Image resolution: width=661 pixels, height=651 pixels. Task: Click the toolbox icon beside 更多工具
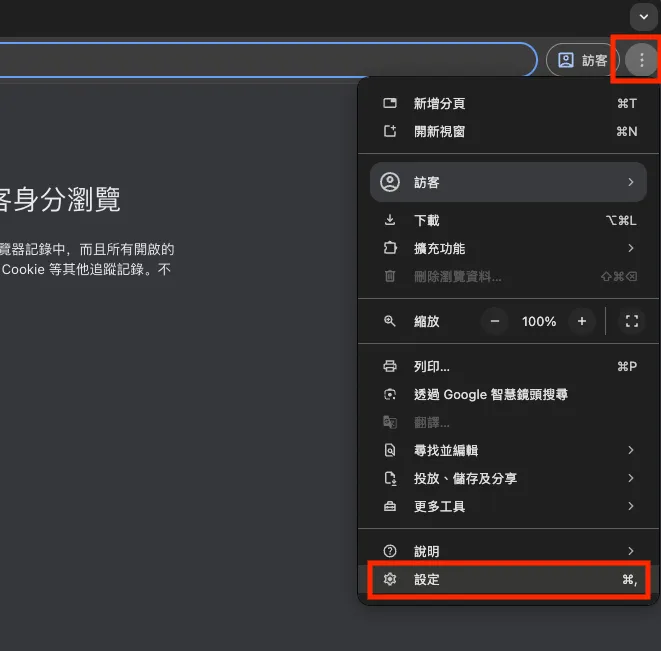(x=390, y=506)
